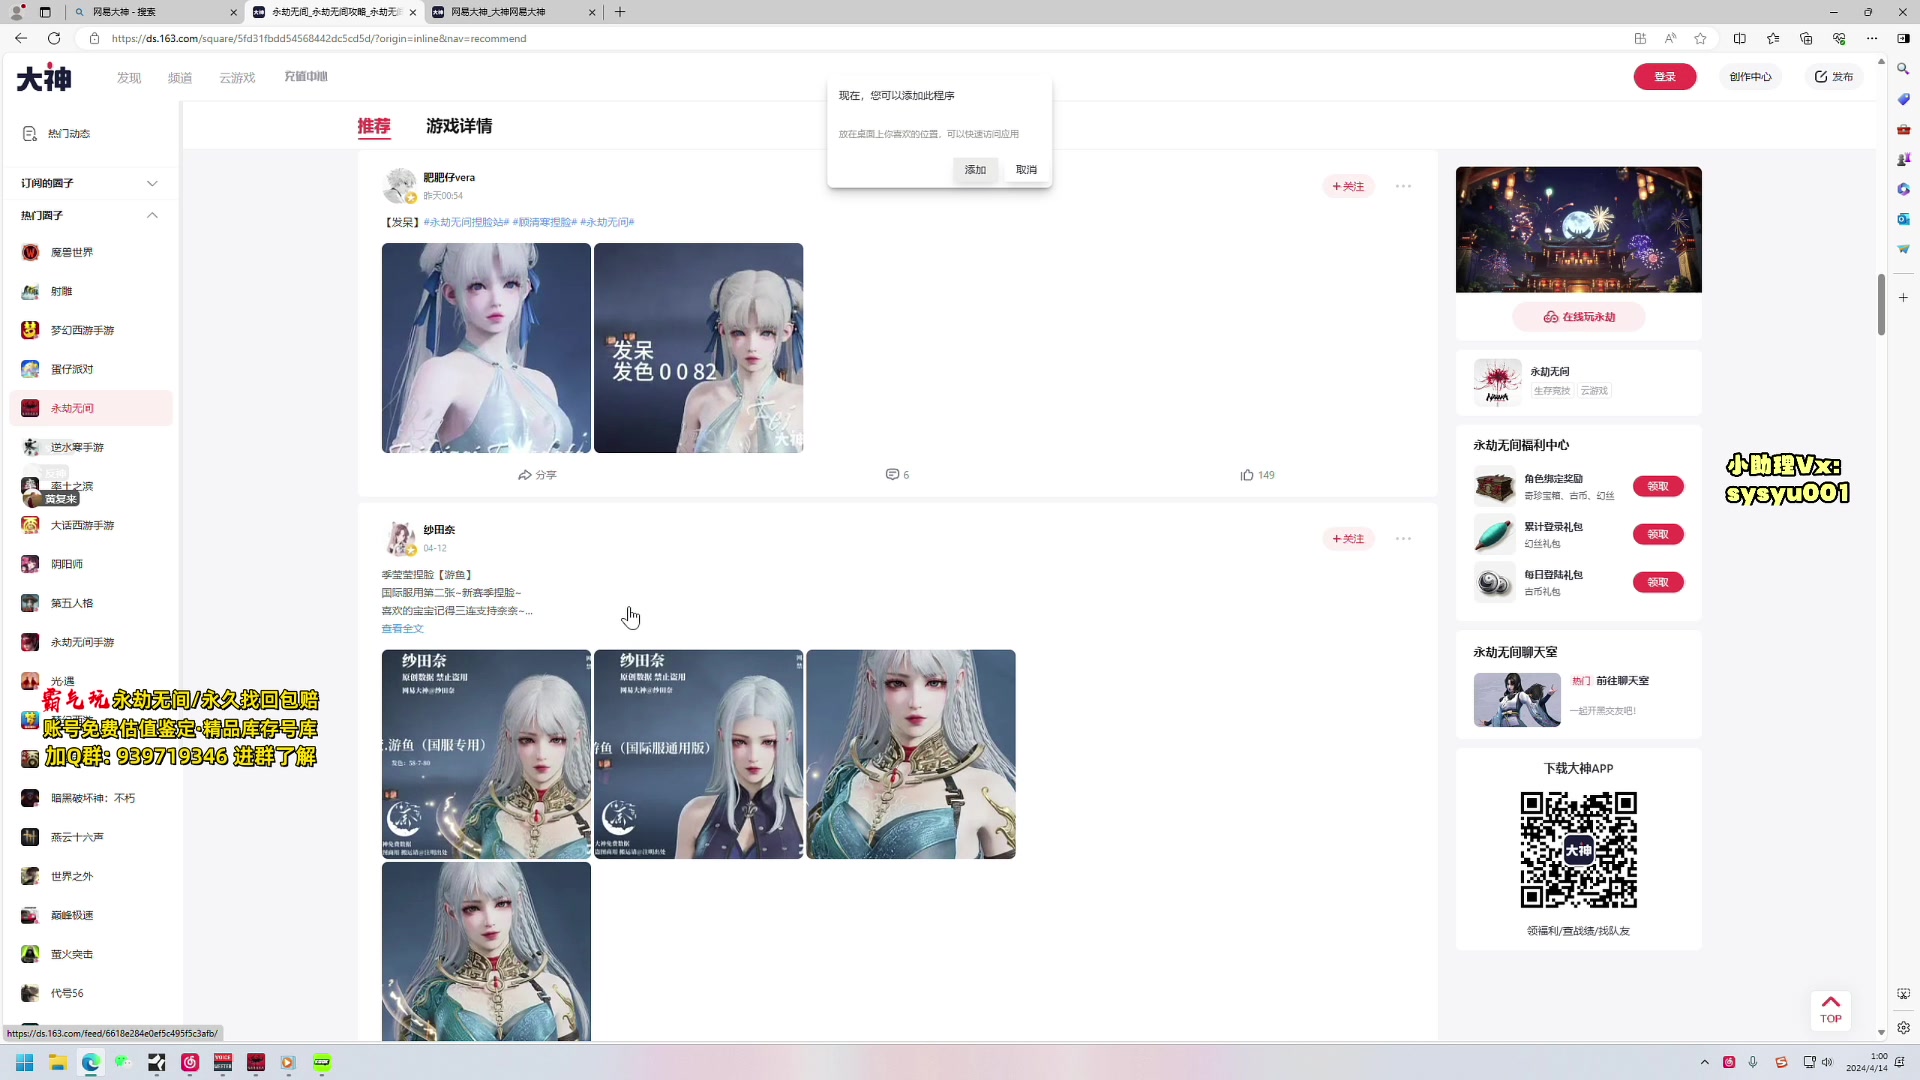Click 在线玩永劫 button

(1578, 316)
